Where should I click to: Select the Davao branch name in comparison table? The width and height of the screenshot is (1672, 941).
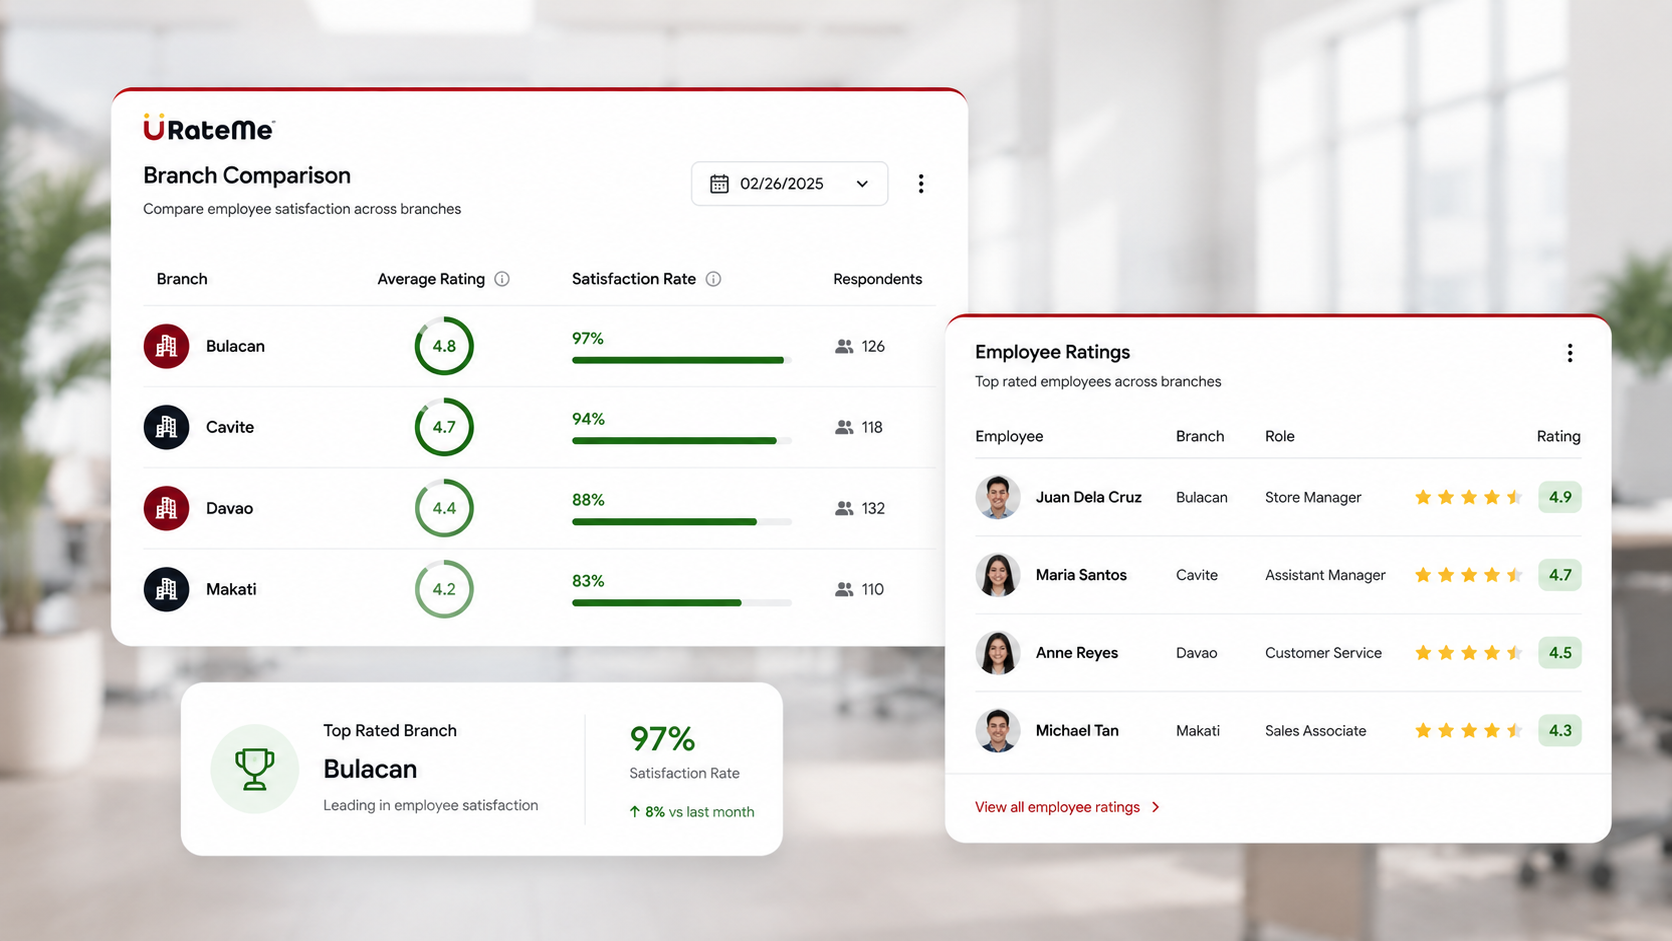(x=229, y=508)
